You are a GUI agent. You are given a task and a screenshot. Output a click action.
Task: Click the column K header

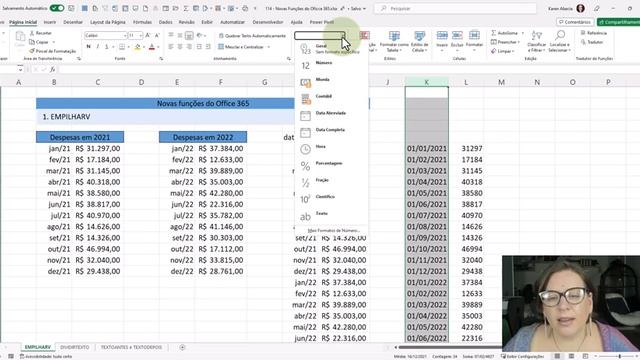click(x=427, y=82)
